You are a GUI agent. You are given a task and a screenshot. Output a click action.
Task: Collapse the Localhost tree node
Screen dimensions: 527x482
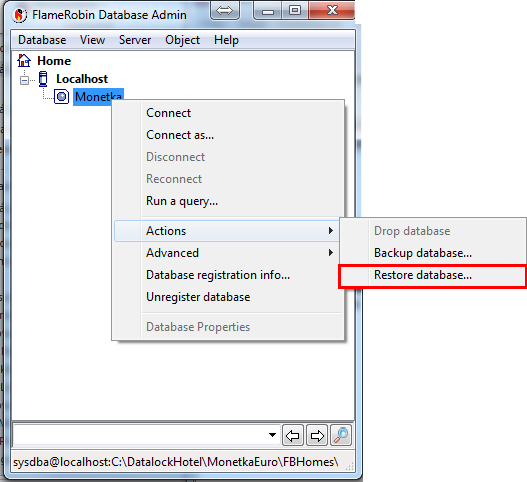(24, 80)
